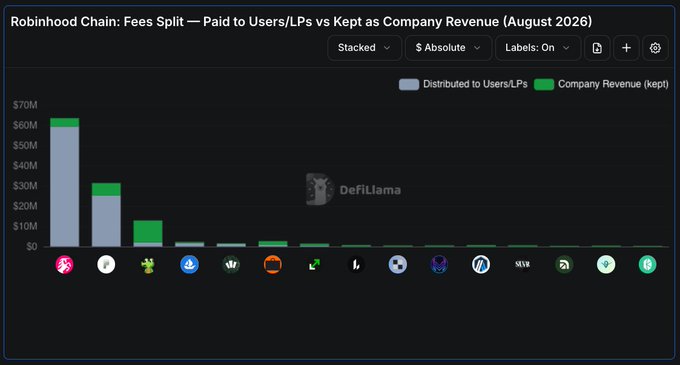Toggle the Distributed to Users/LPs legend swatch
This screenshot has height=365, width=680.
point(409,84)
